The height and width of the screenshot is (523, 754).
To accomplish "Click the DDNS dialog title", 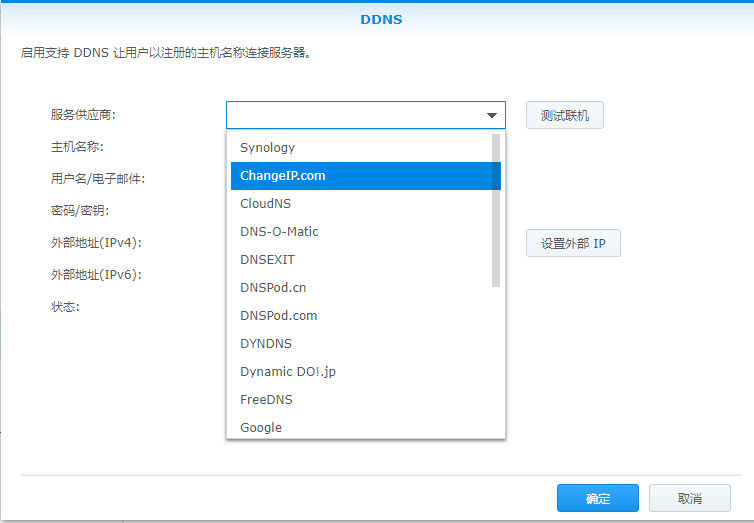I will pyautogui.click(x=381, y=20).
